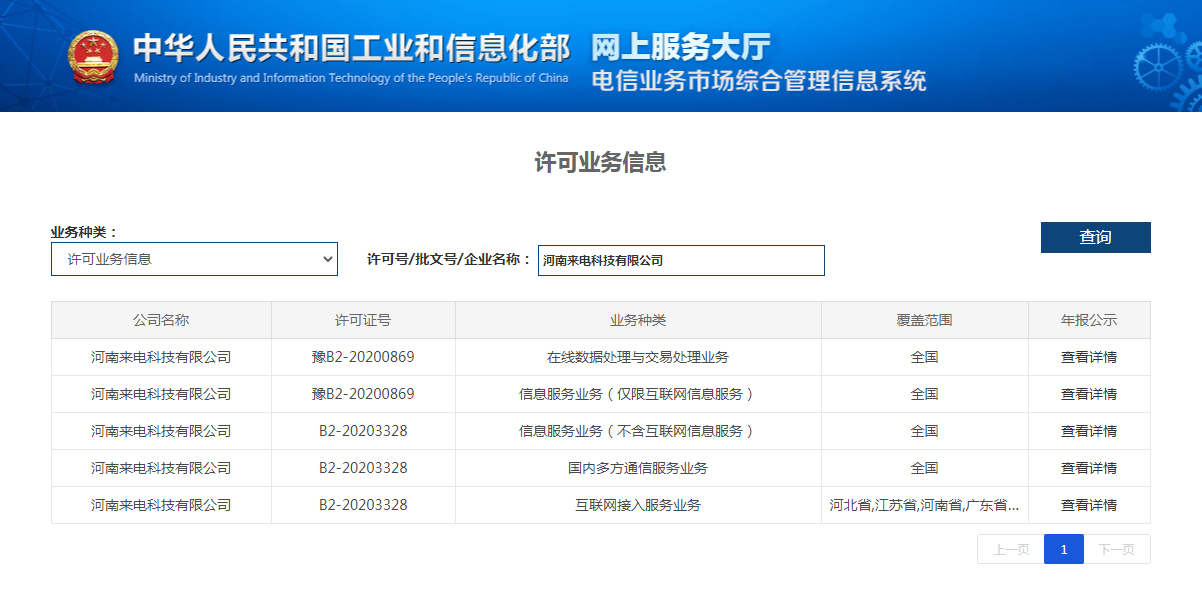Select 信息服务业务（不含互联网信息服务）cell

(638, 431)
